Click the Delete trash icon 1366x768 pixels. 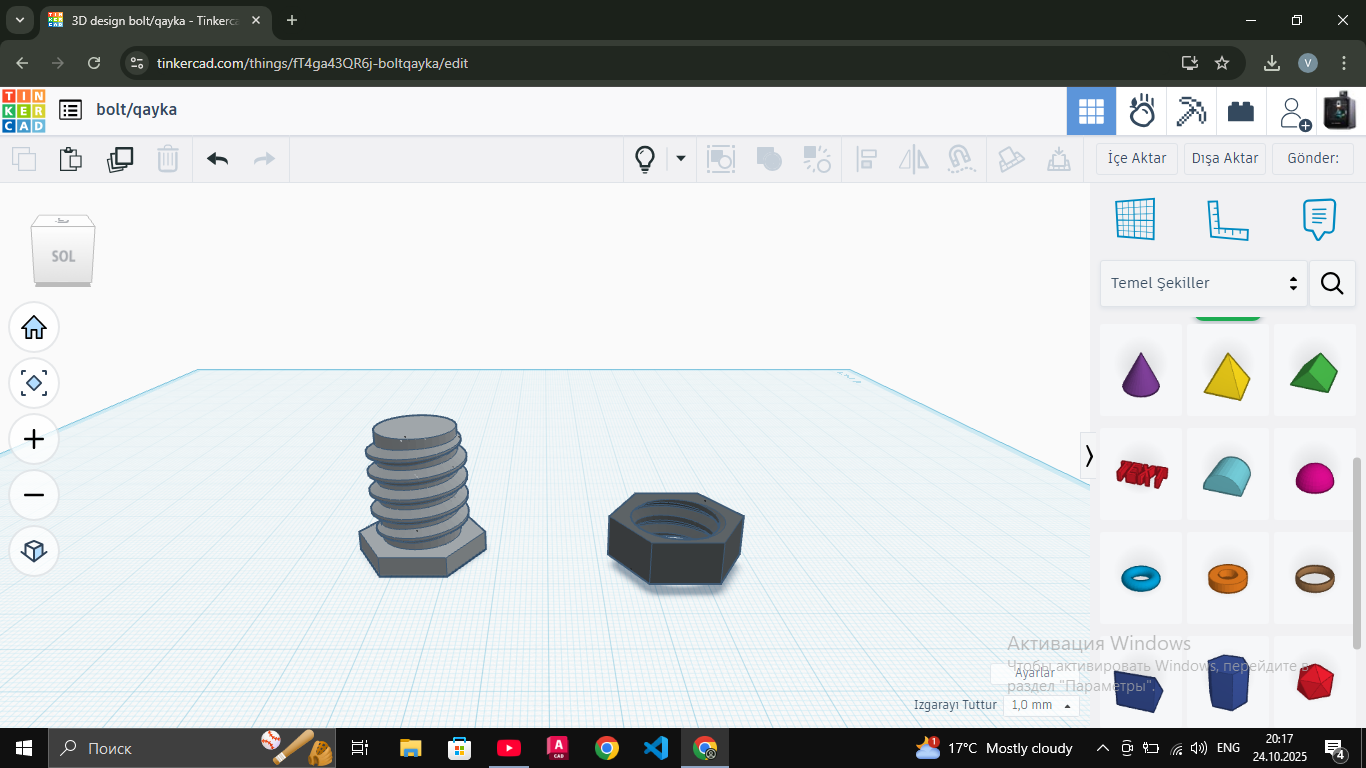(x=168, y=159)
